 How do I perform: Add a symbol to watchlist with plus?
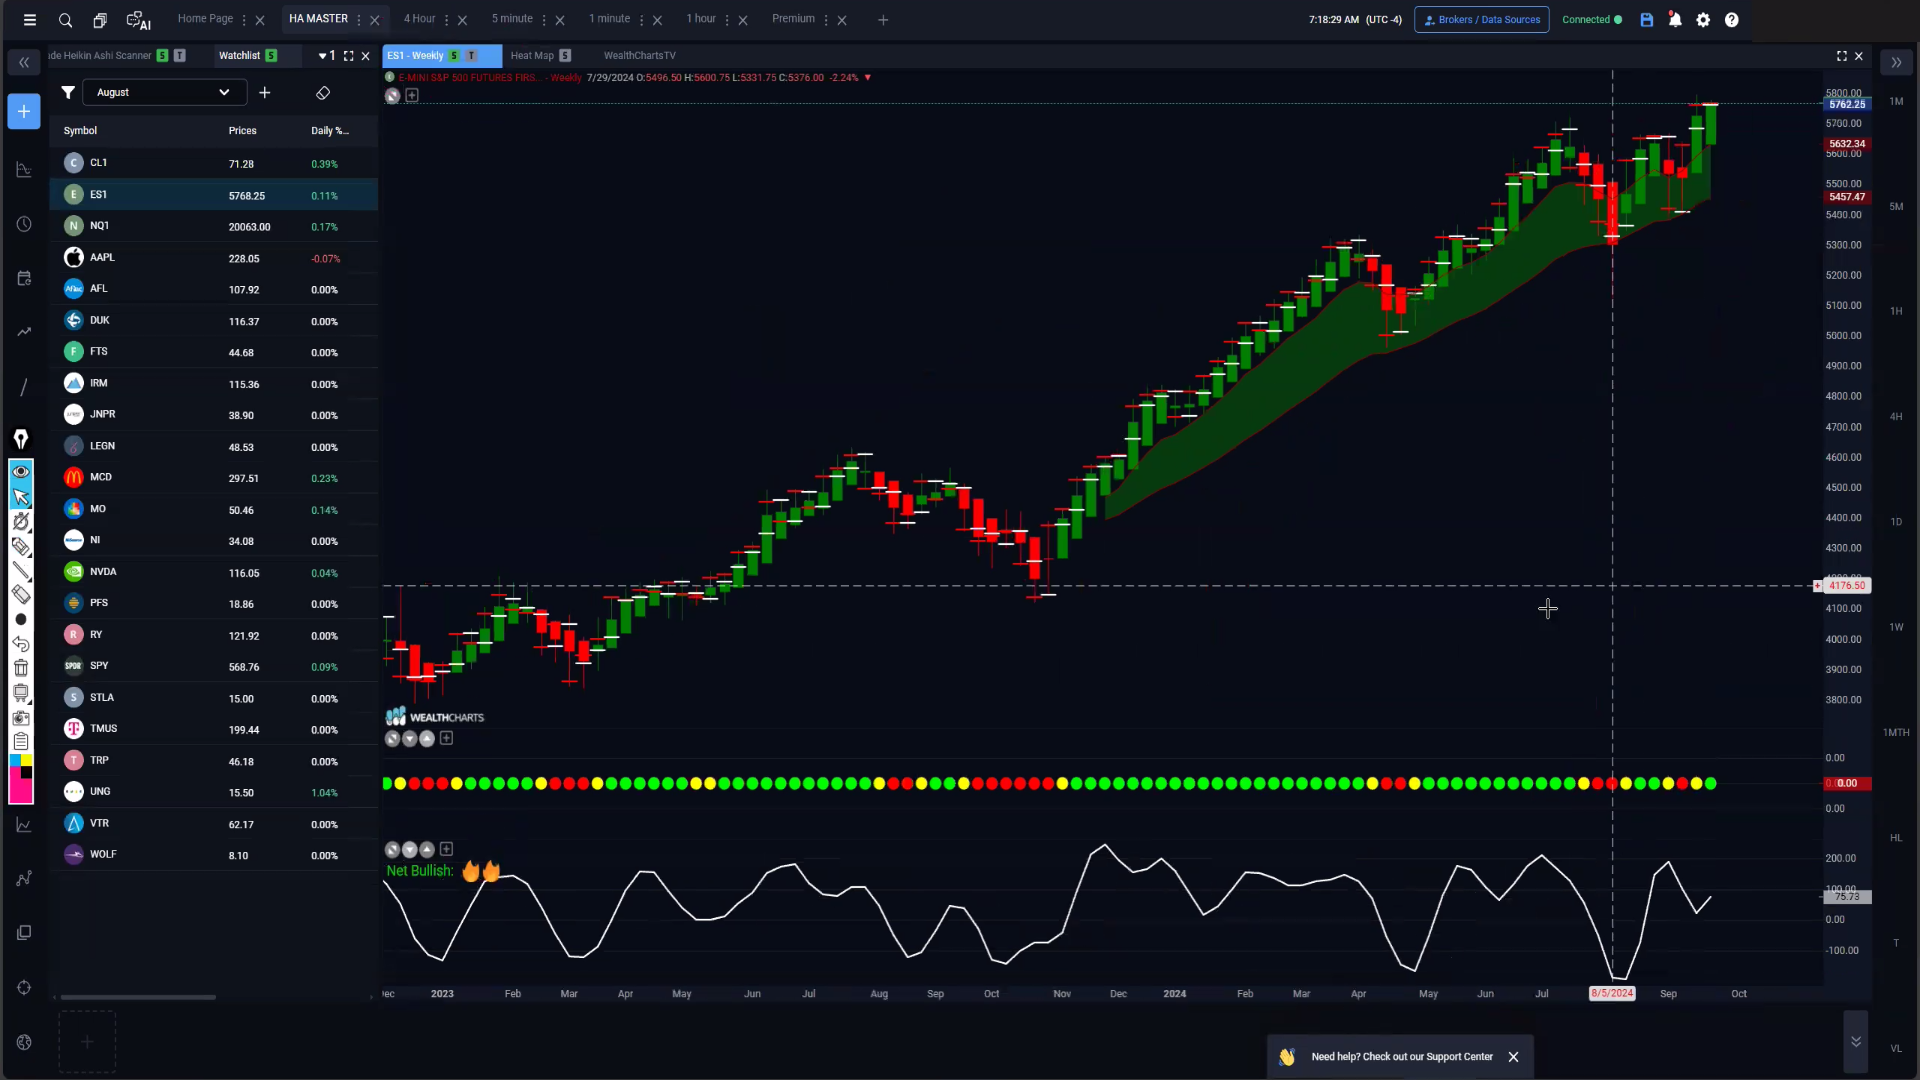coord(265,93)
